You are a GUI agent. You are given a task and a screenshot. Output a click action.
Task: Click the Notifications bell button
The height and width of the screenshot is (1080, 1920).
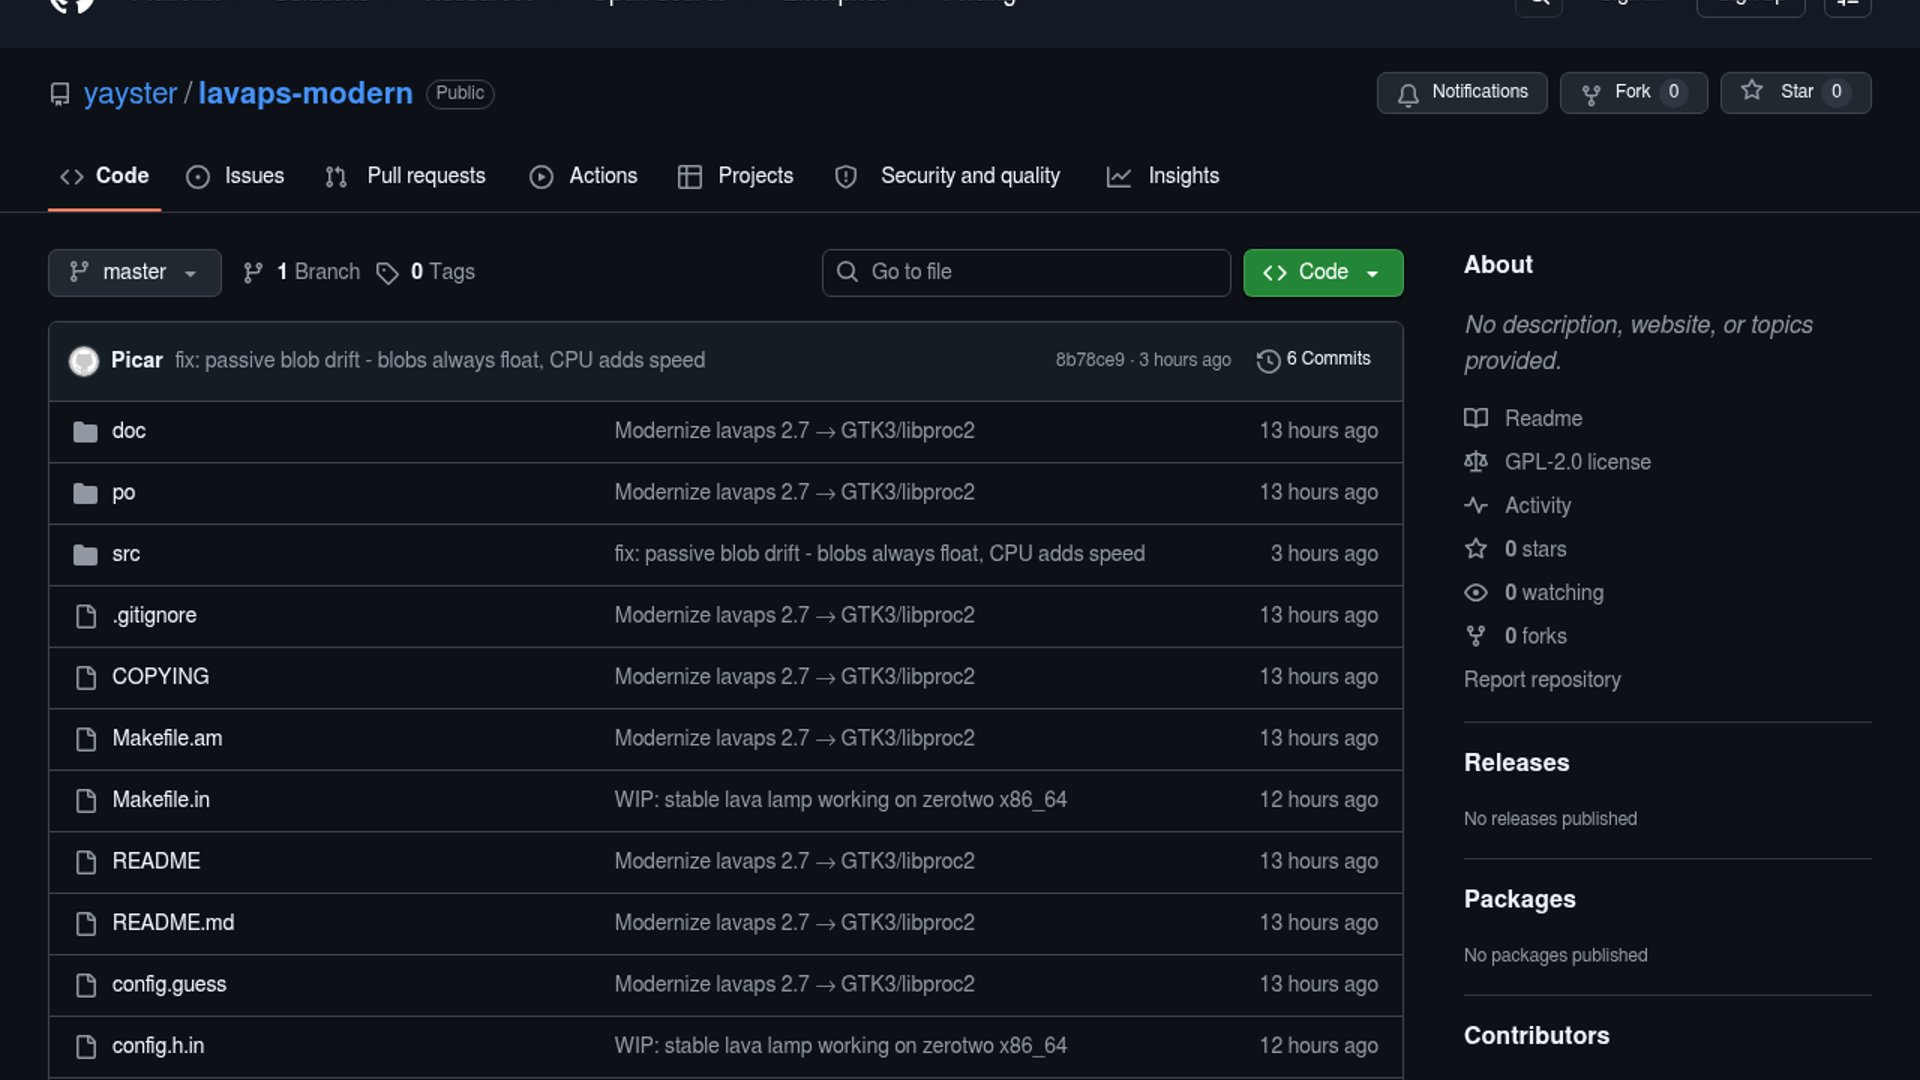1461,92
